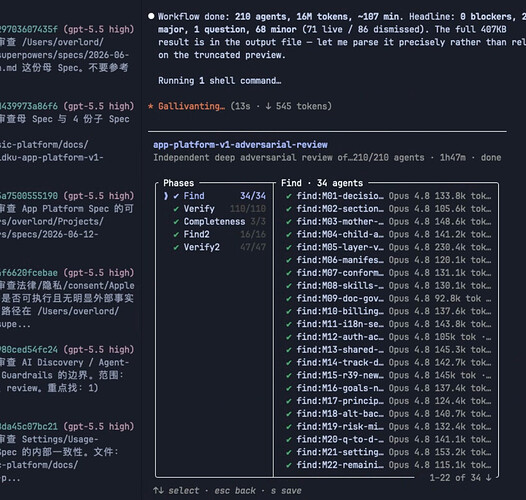526x500 pixels.
Task: Open agent find:M08-skills row
Action: pos(388,286)
